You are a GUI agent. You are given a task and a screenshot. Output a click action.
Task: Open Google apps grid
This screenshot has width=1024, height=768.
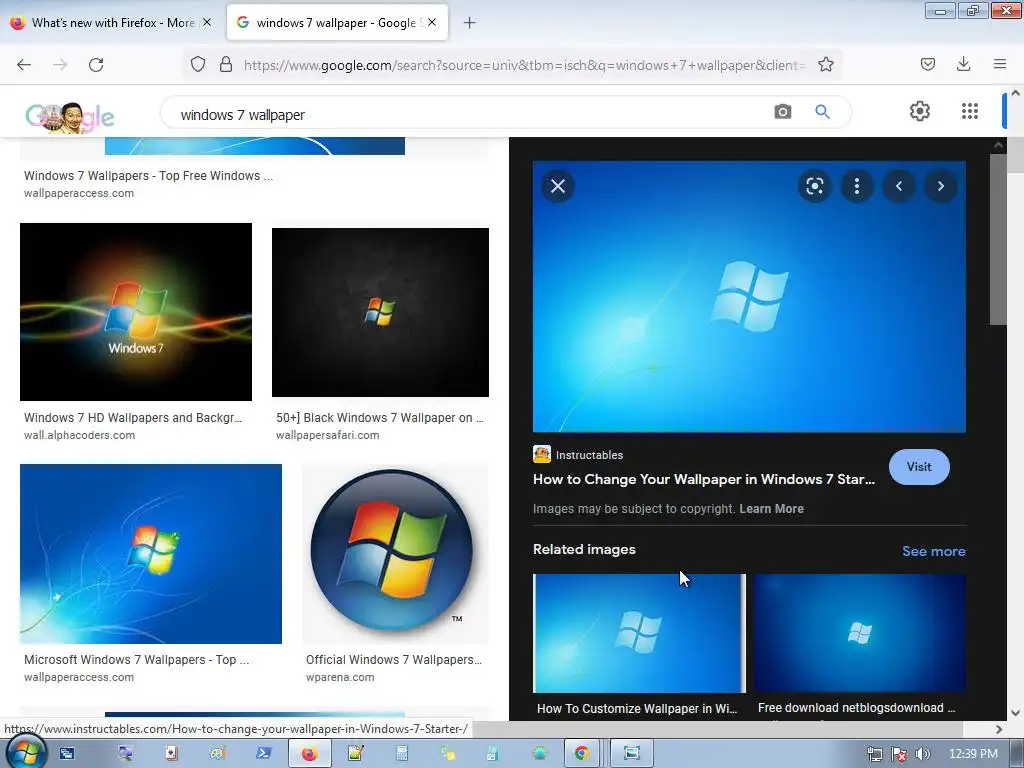970,111
